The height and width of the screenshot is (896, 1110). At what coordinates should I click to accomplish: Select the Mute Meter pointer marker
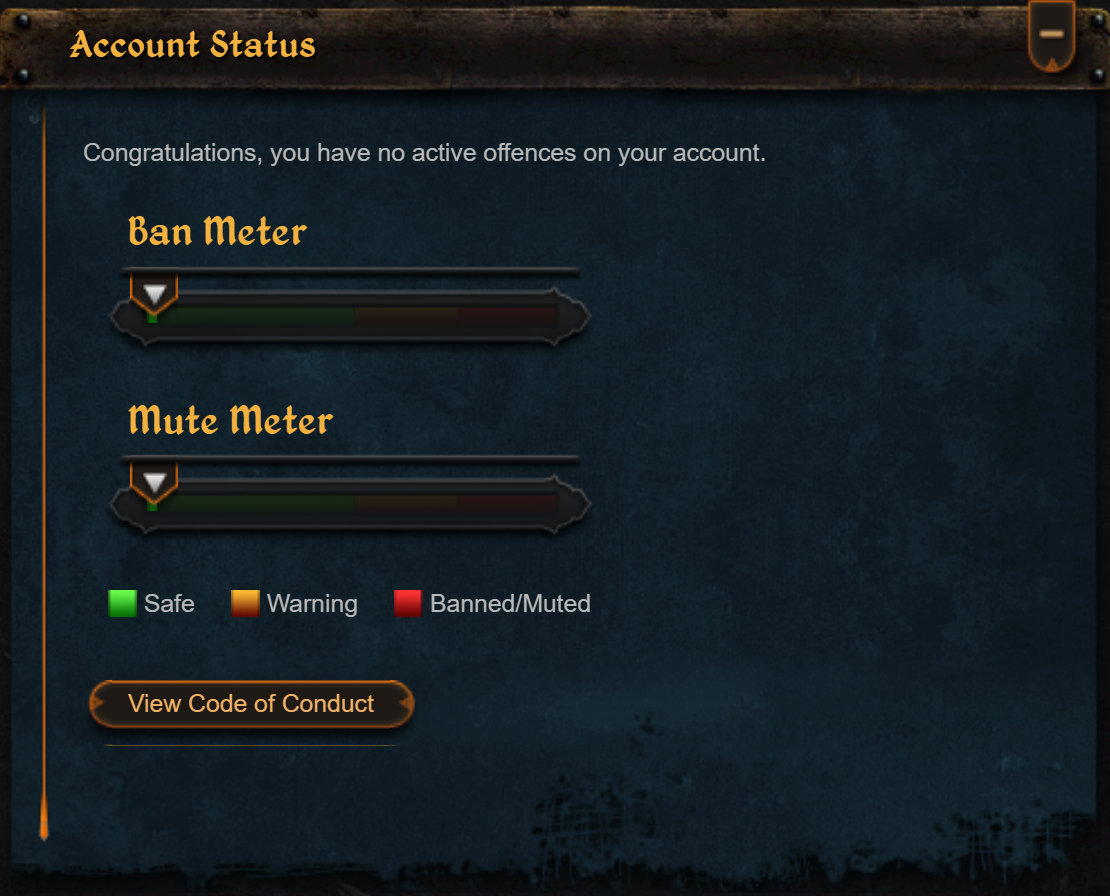[154, 482]
